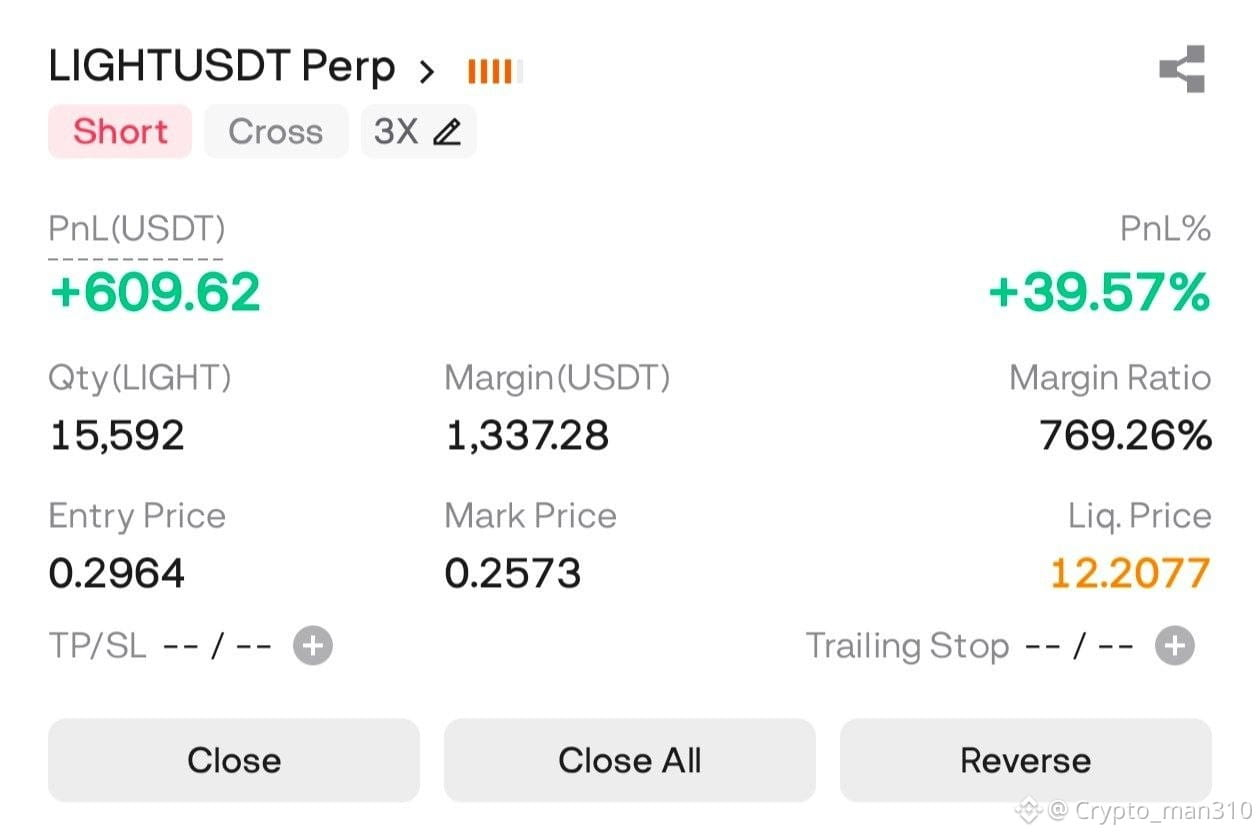1260x835 pixels.
Task: Change Cross margin mode tag
Action: [276, 132]
